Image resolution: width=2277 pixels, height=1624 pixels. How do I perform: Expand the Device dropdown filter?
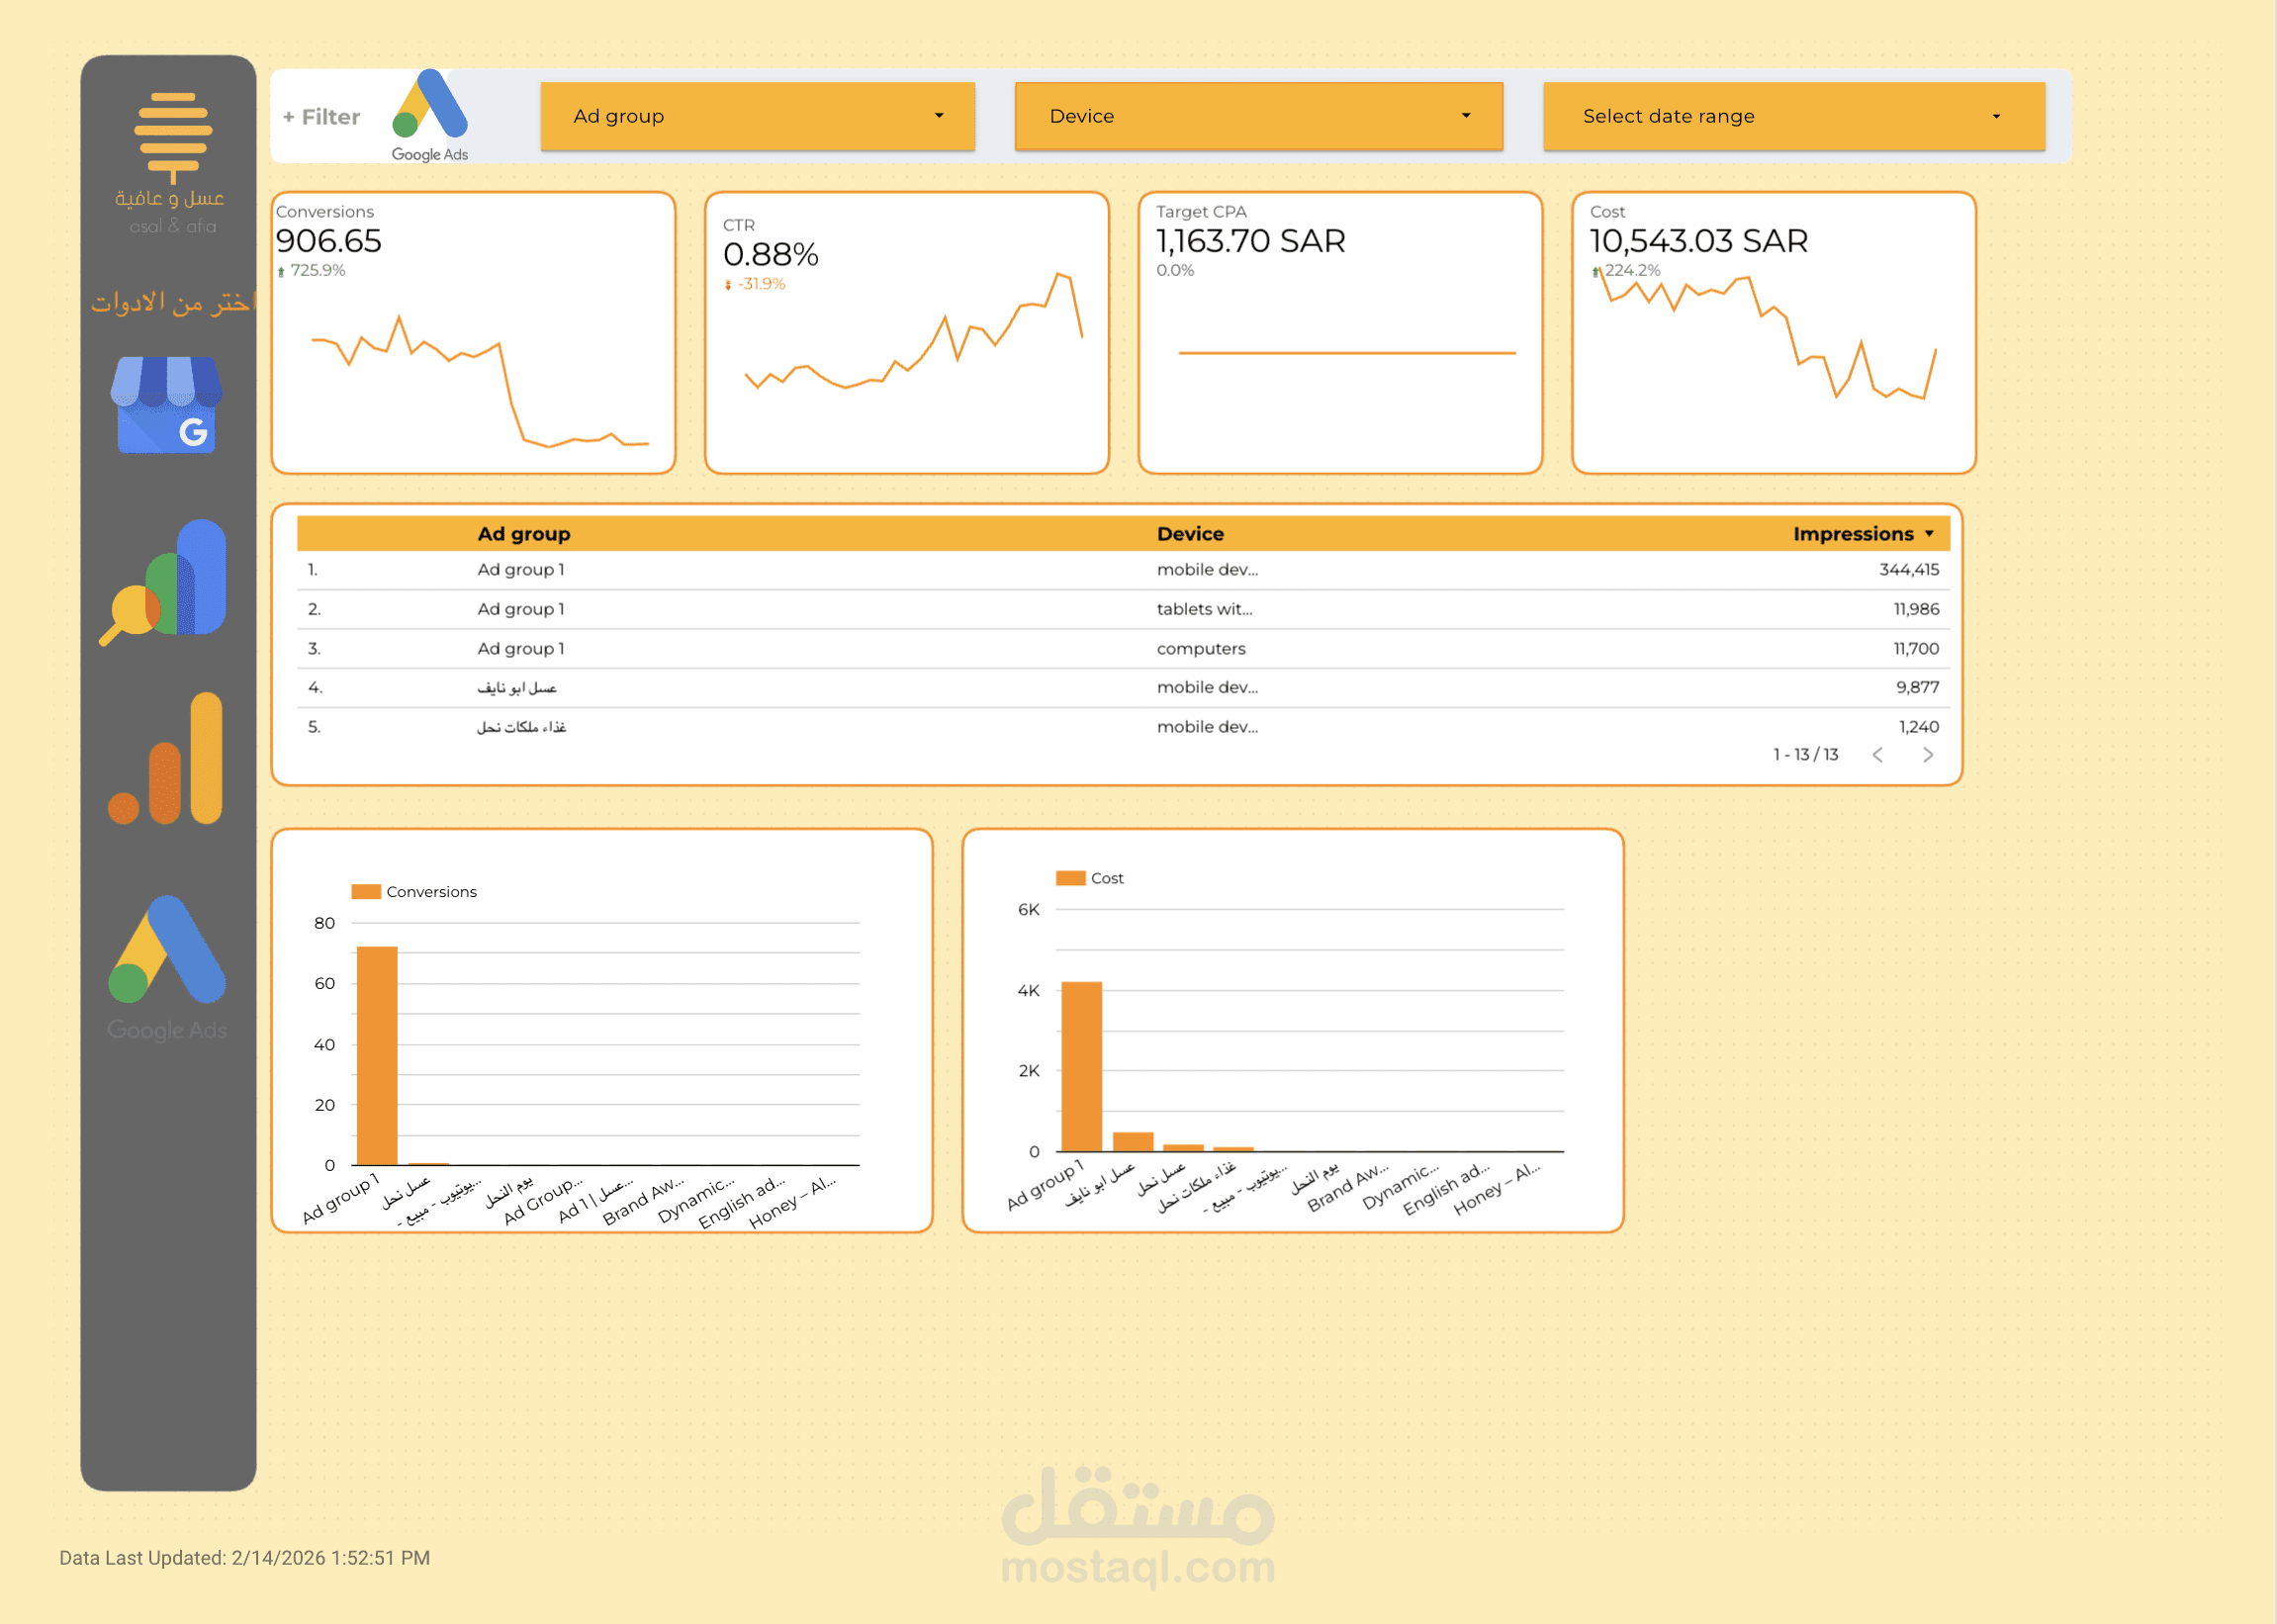coord(1258,116)
